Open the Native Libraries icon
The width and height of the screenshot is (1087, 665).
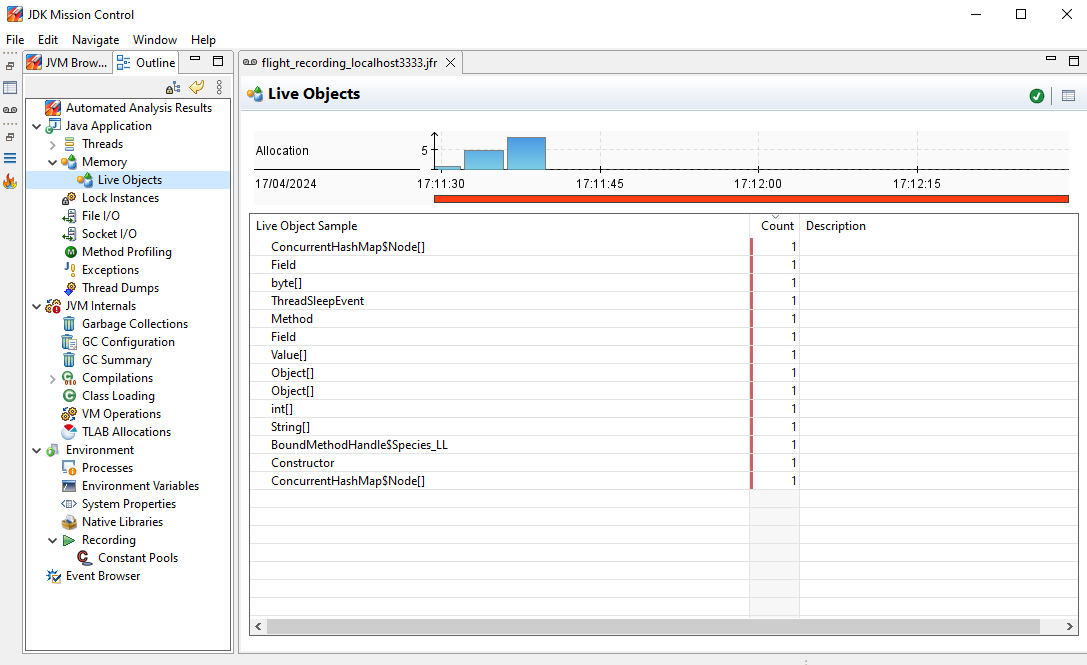[69, 522]
